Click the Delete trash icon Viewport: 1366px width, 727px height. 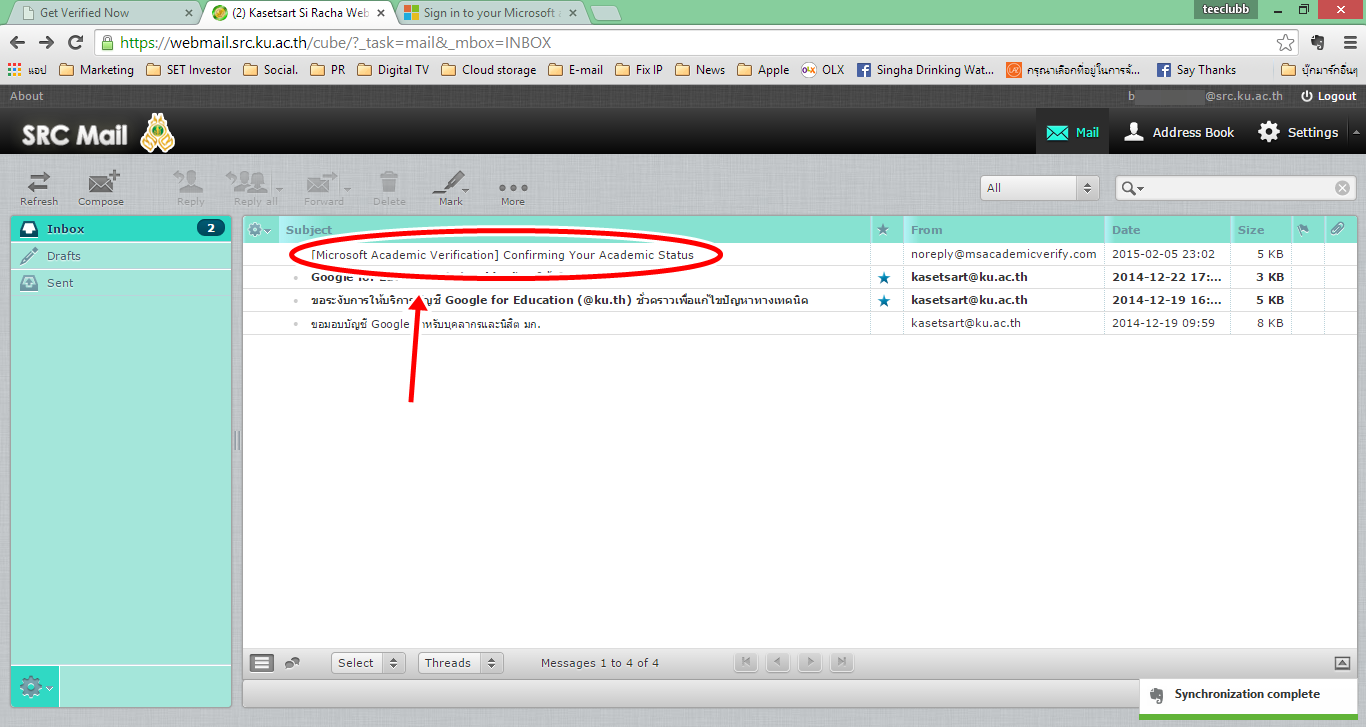389,187
